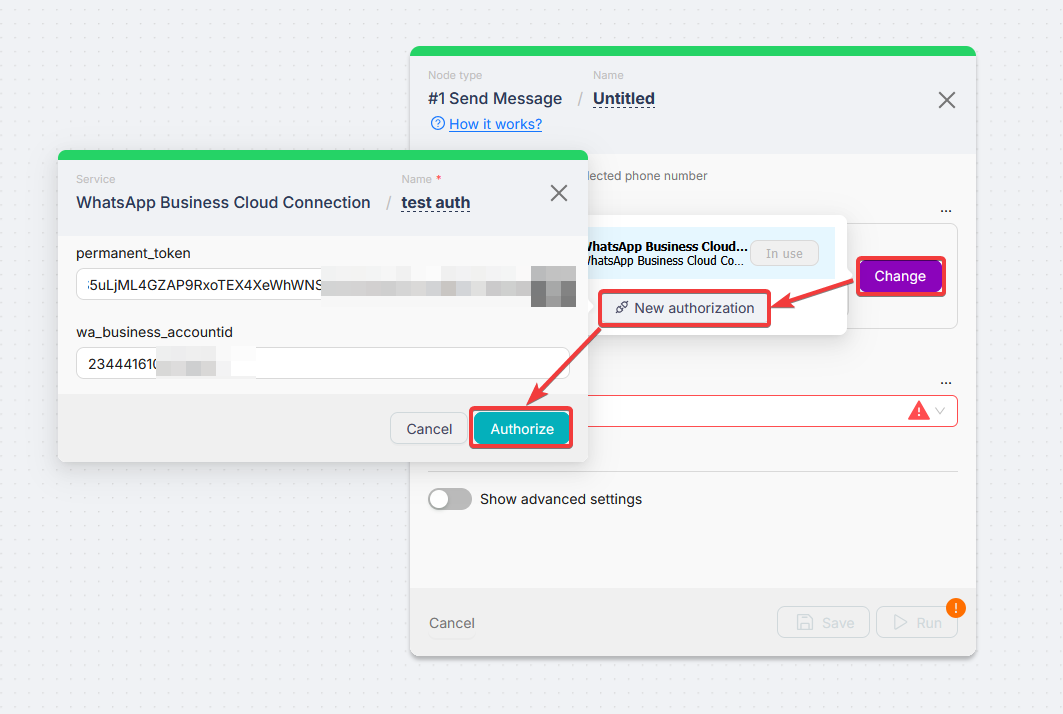The image size is (1063, 714).
Task: Click the orange exclamation badge near Run
Action: pyautogui.click(x=955, y=608)
